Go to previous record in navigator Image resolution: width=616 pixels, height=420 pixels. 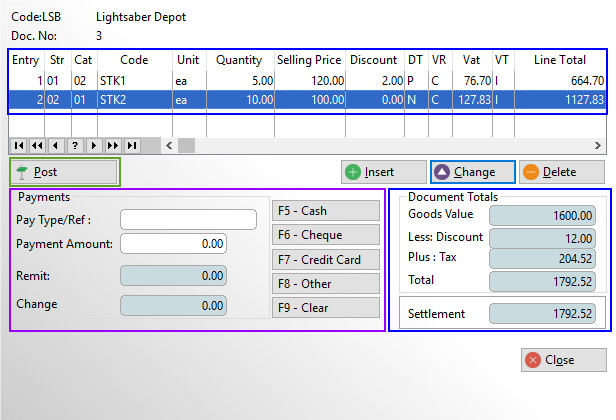[56, 145]
